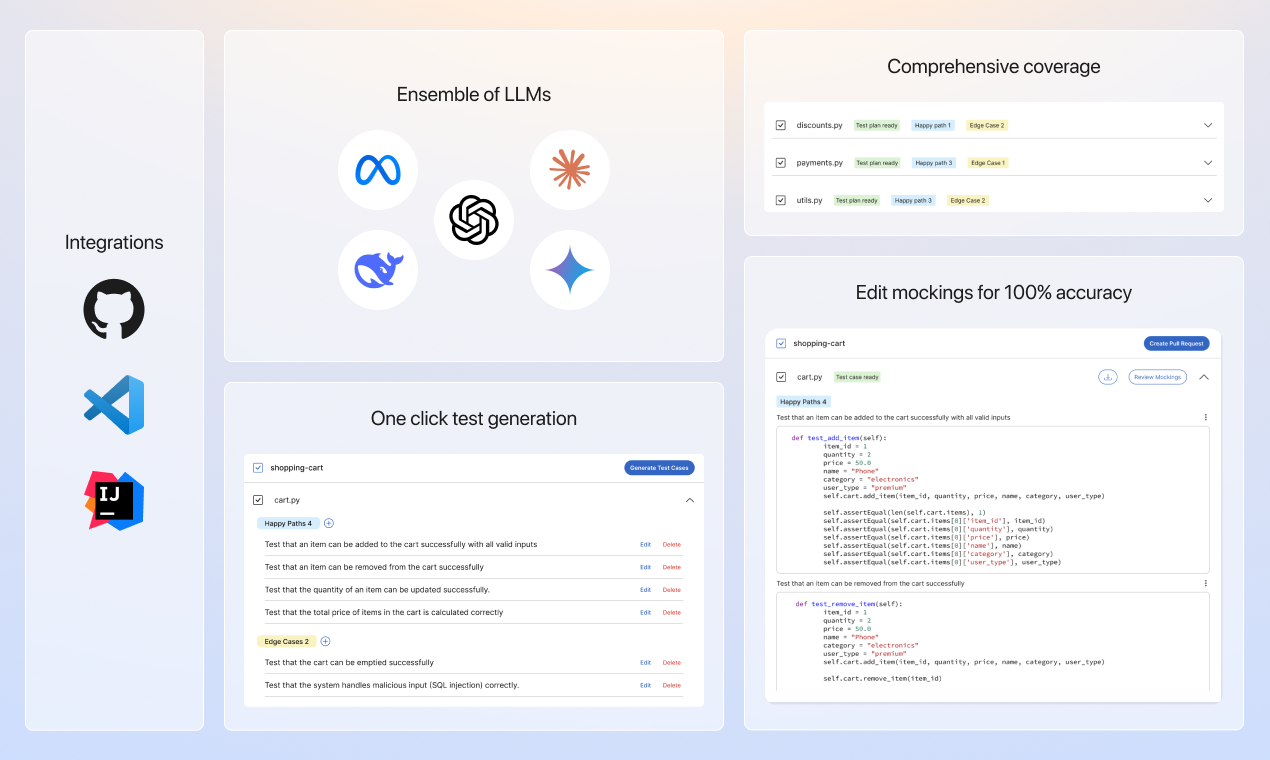Click the 'Happy Paths 4' tag in generation panel
The width and height of the screenshot is (1270, 760).
click(288, 523)
